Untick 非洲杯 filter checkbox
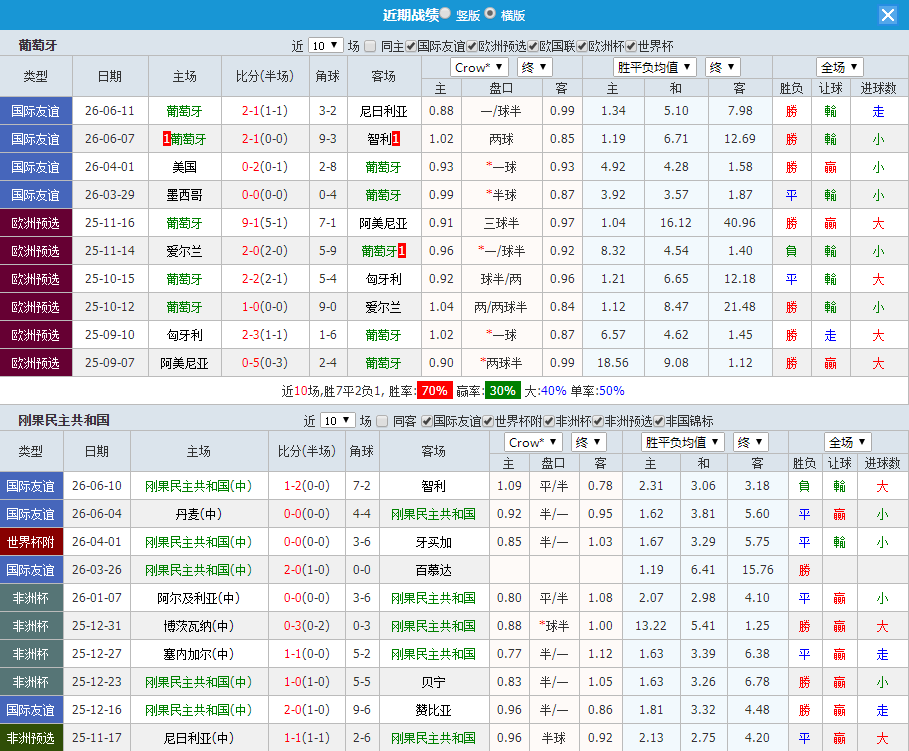Screen dimensions: 909x751 tap(549, 422)
